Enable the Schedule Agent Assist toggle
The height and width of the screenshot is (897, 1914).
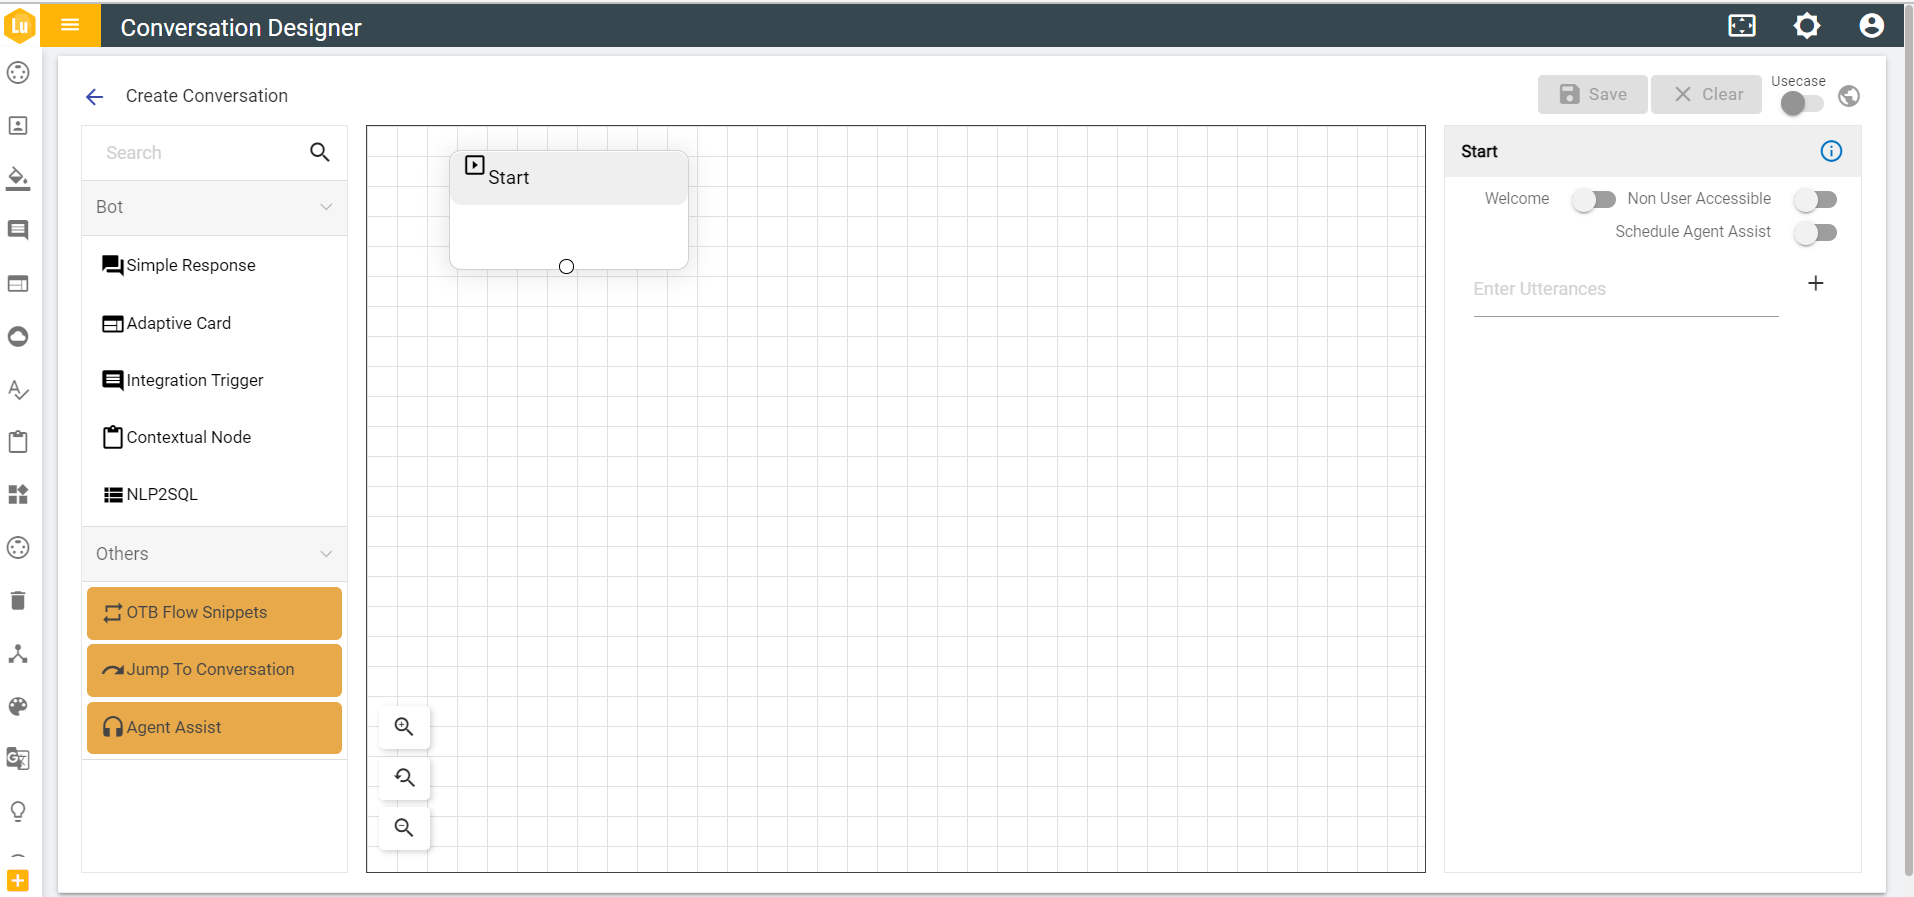[1815, 233]
